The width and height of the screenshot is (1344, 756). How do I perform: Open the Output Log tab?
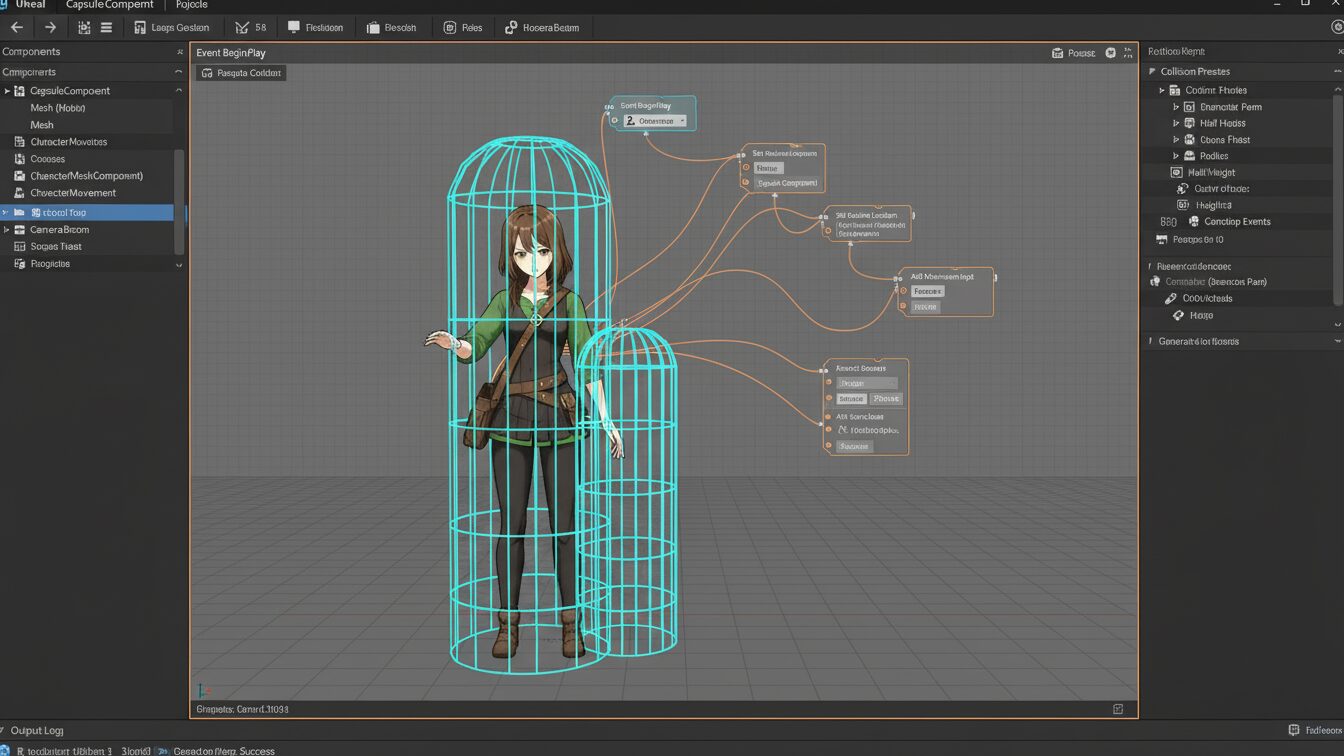(36, 731)
